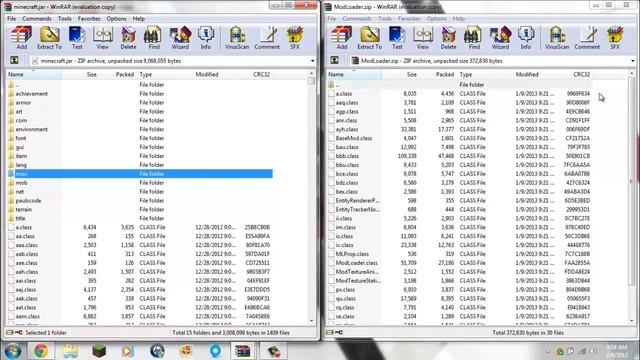Show Info in ModLoader.zip window
The height and width of the screenshot is (360, 640).
[x=526, y=38]
